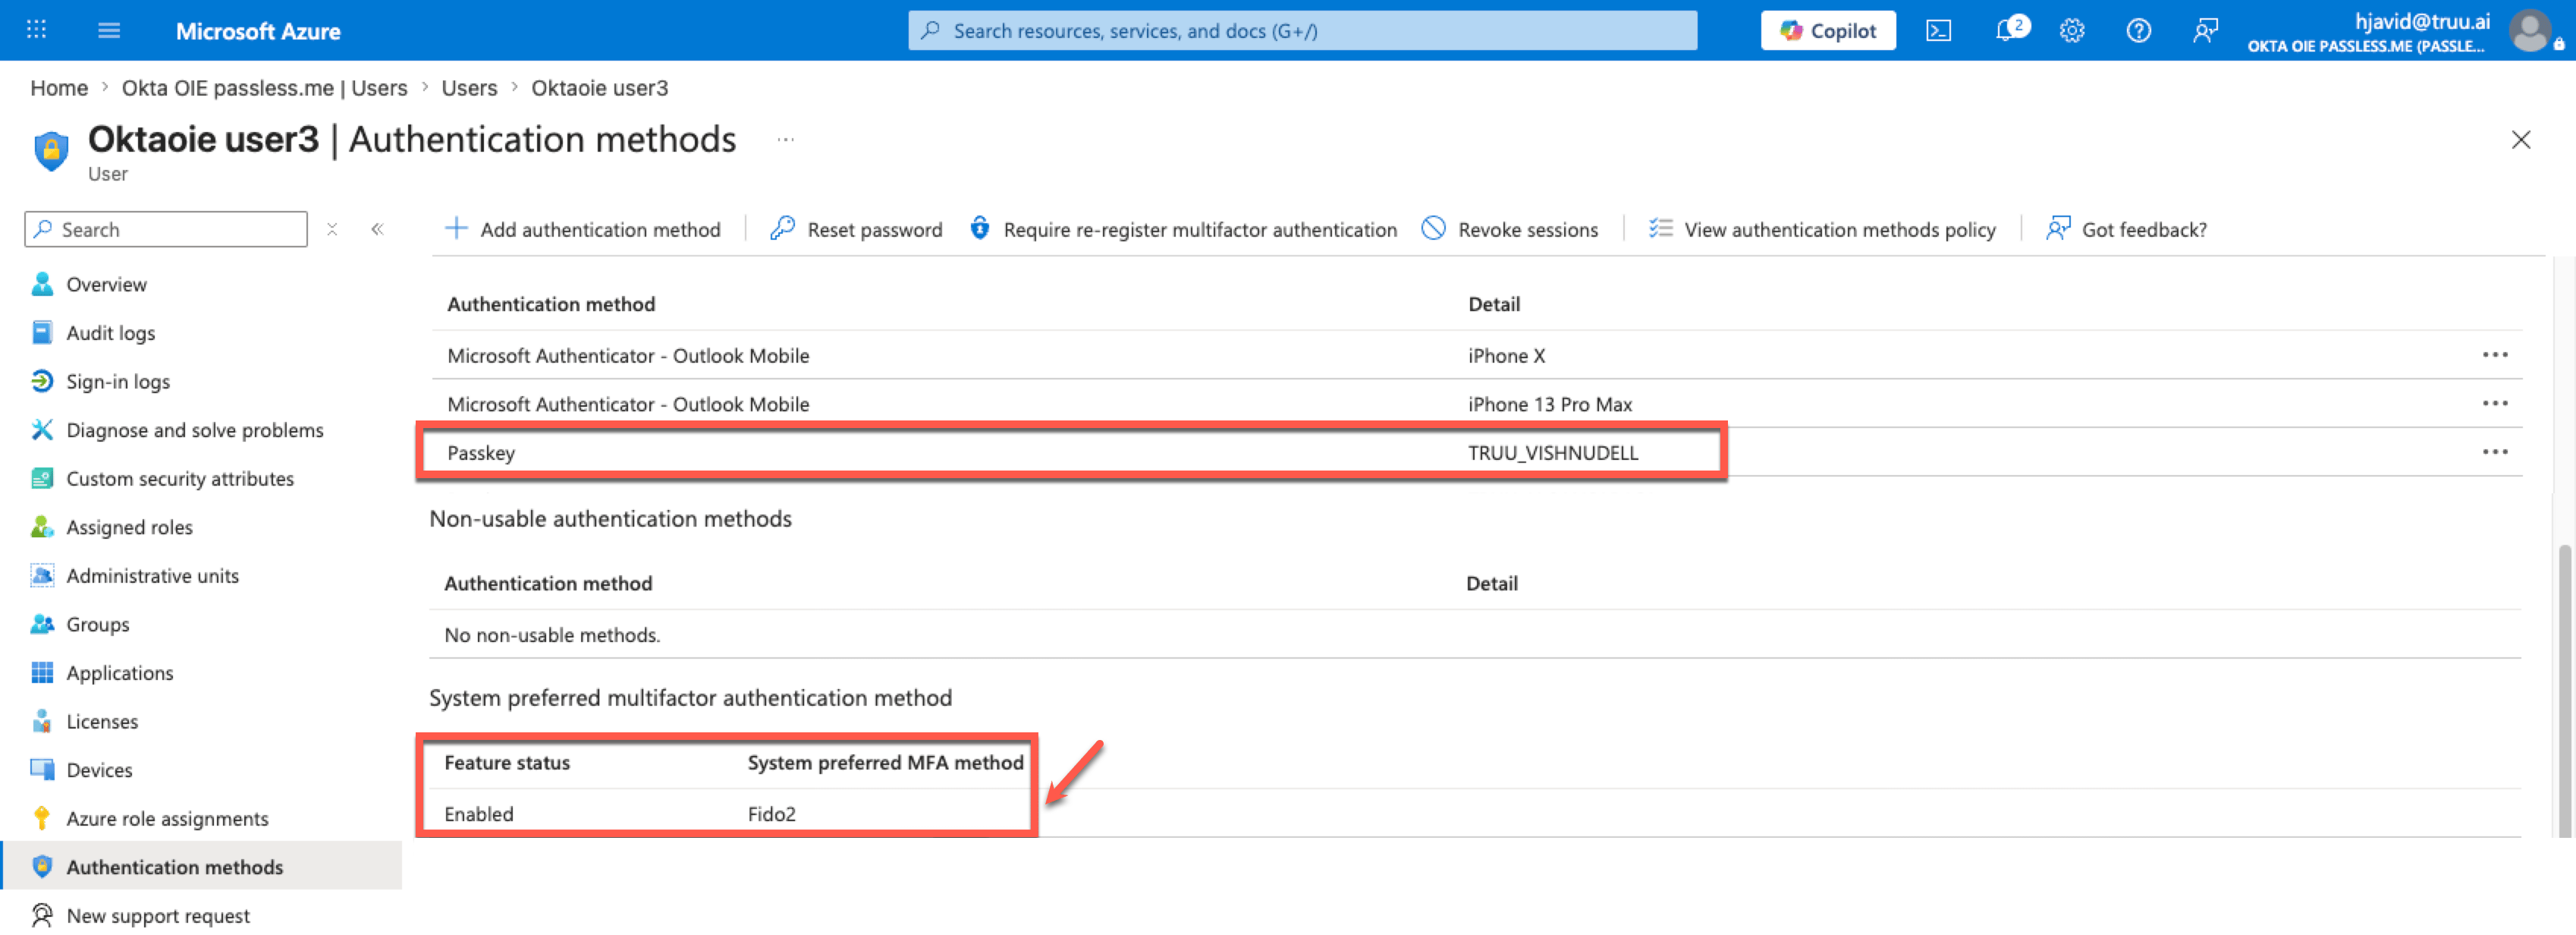This screenshot has width=2576, height=935.
Task: Open View authentication methods policy
Action: point(1822,229)
